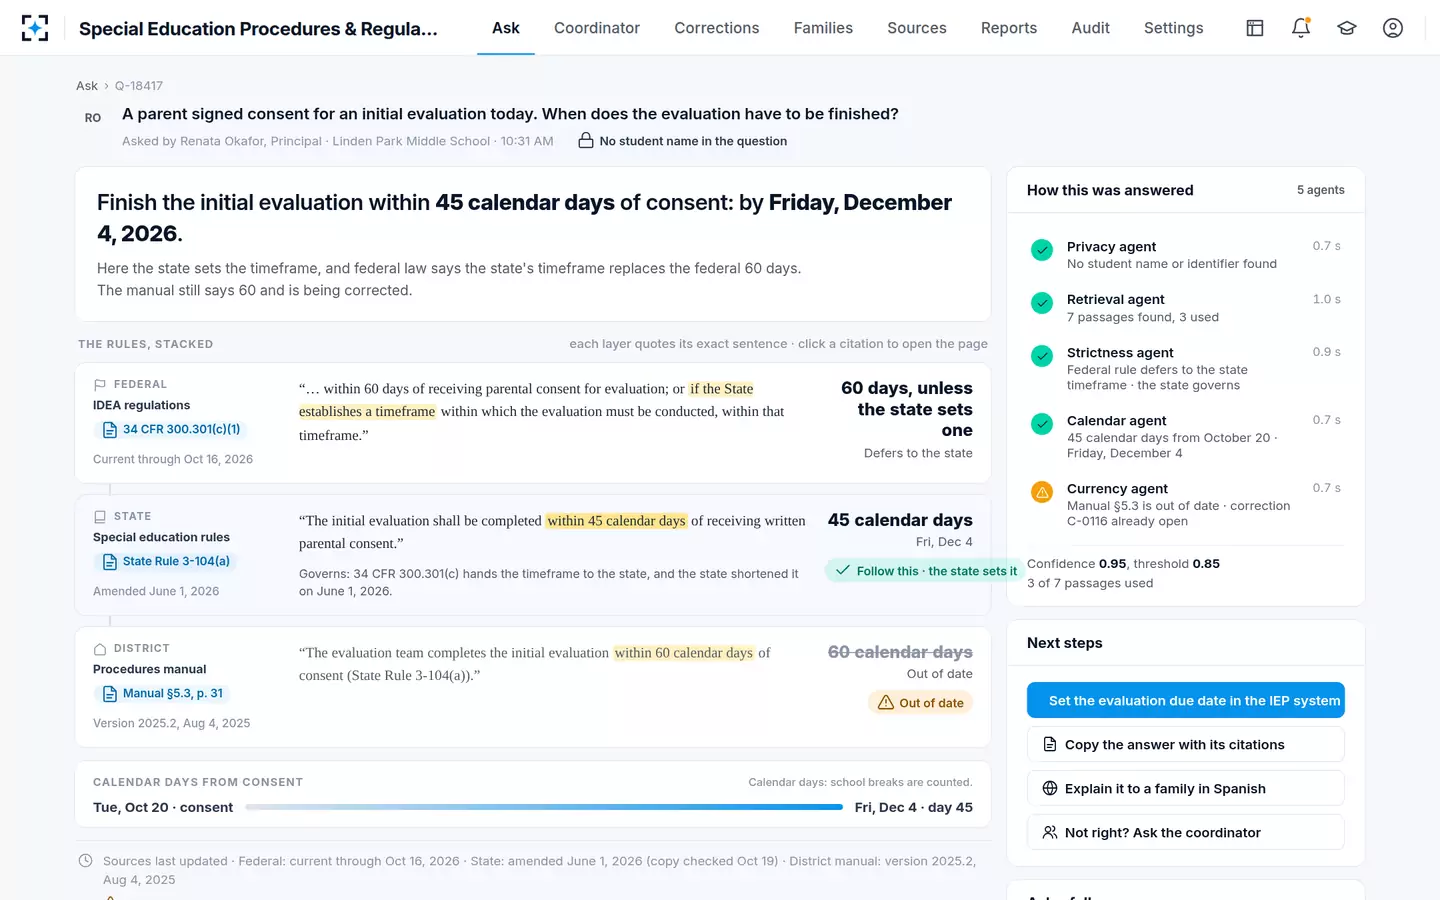Open the Audit tab

(x=1090, y=28)
